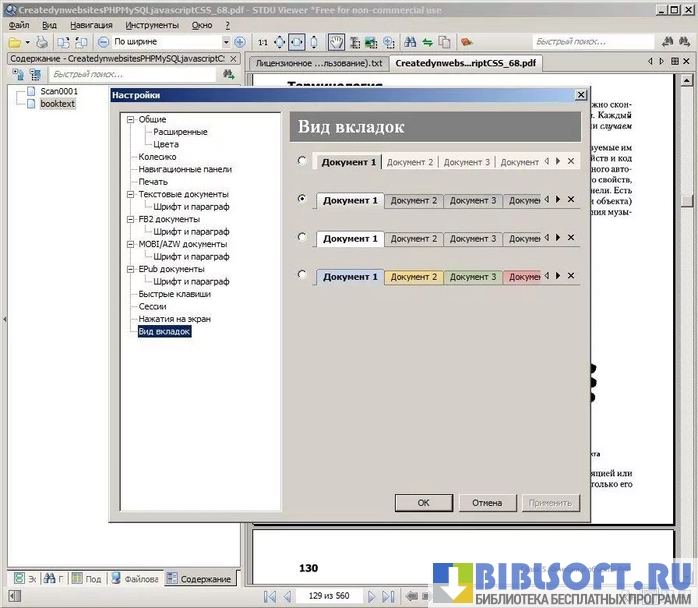698x608 pixels.
Task: Collapse the 'EPub документы' tree node
Action: click(129, 269)
